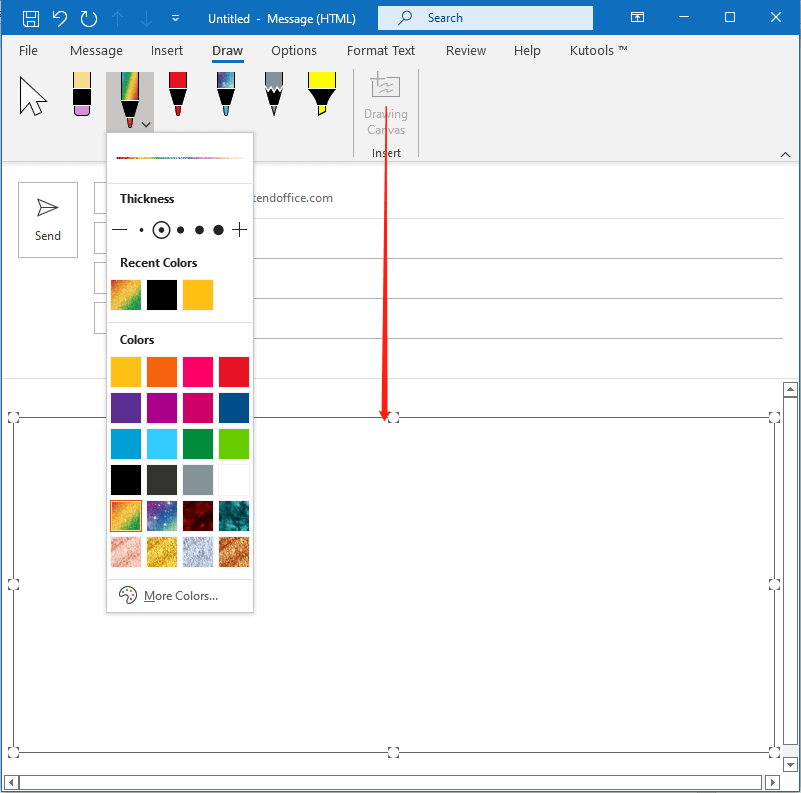Select the thickest thickness dot
This screenshot has height=793, width=801.
pos(218,230)
